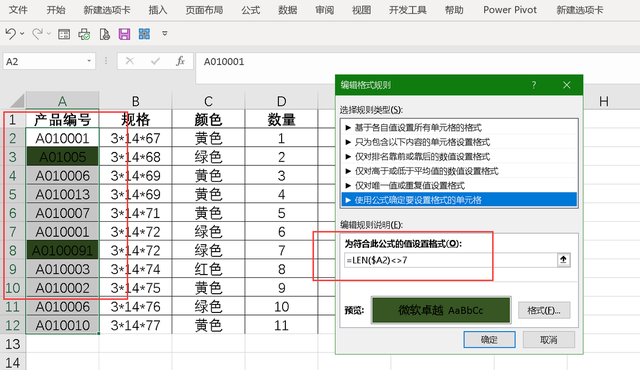Switch to the Power Pivot ribbon tab
640x370 pixels.
(x=510, y=10)
